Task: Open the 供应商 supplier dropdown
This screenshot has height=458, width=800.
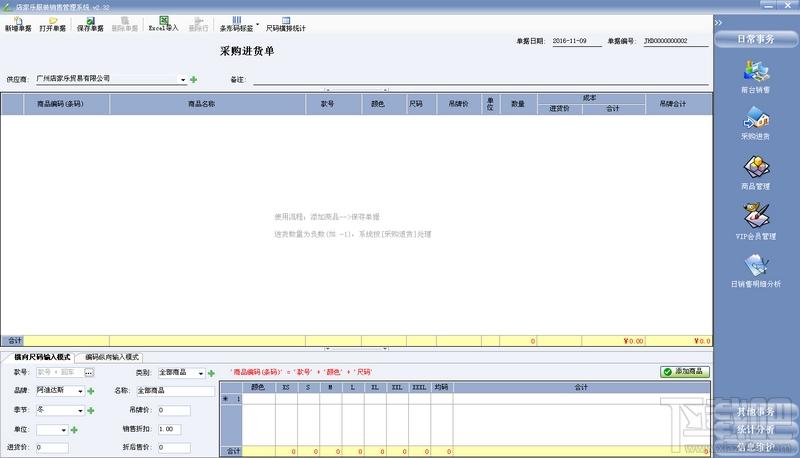Action: tap(183, 80)
